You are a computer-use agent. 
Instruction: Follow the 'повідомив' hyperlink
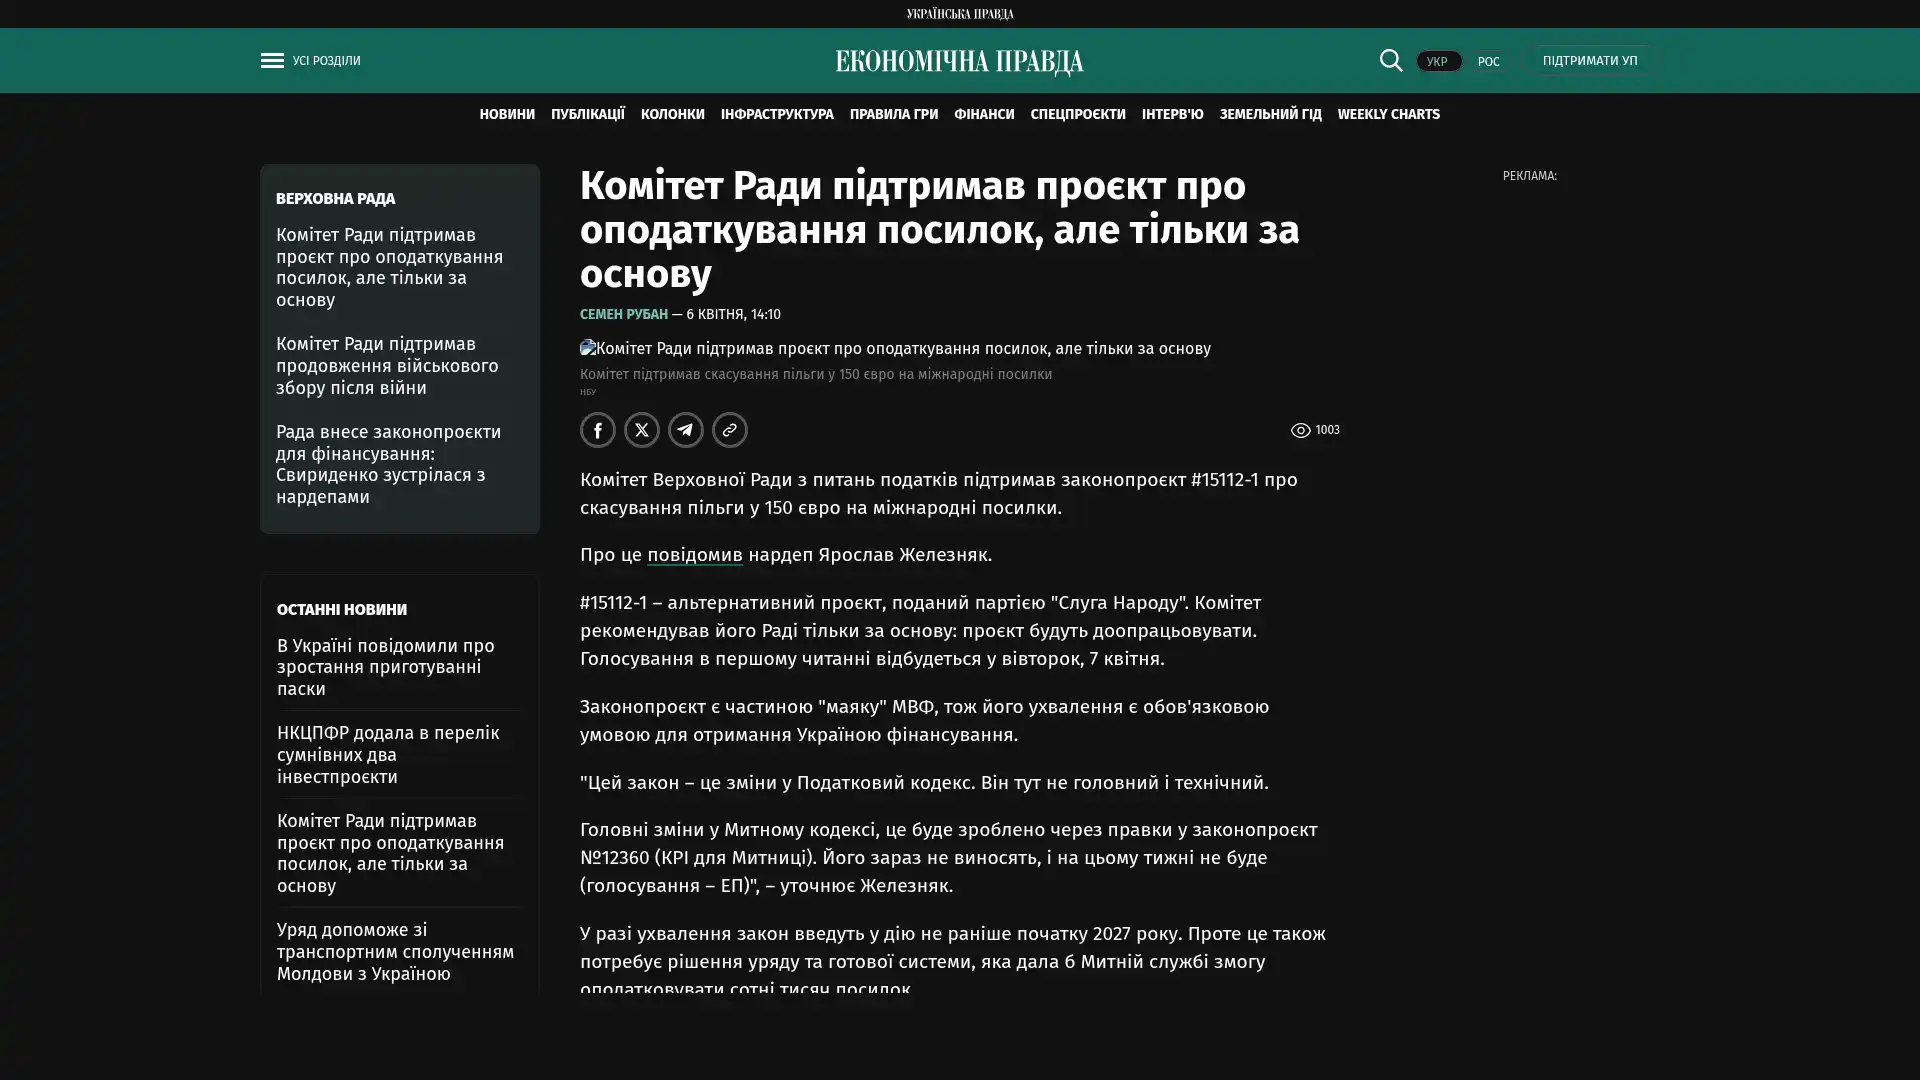tap(694, 554)
